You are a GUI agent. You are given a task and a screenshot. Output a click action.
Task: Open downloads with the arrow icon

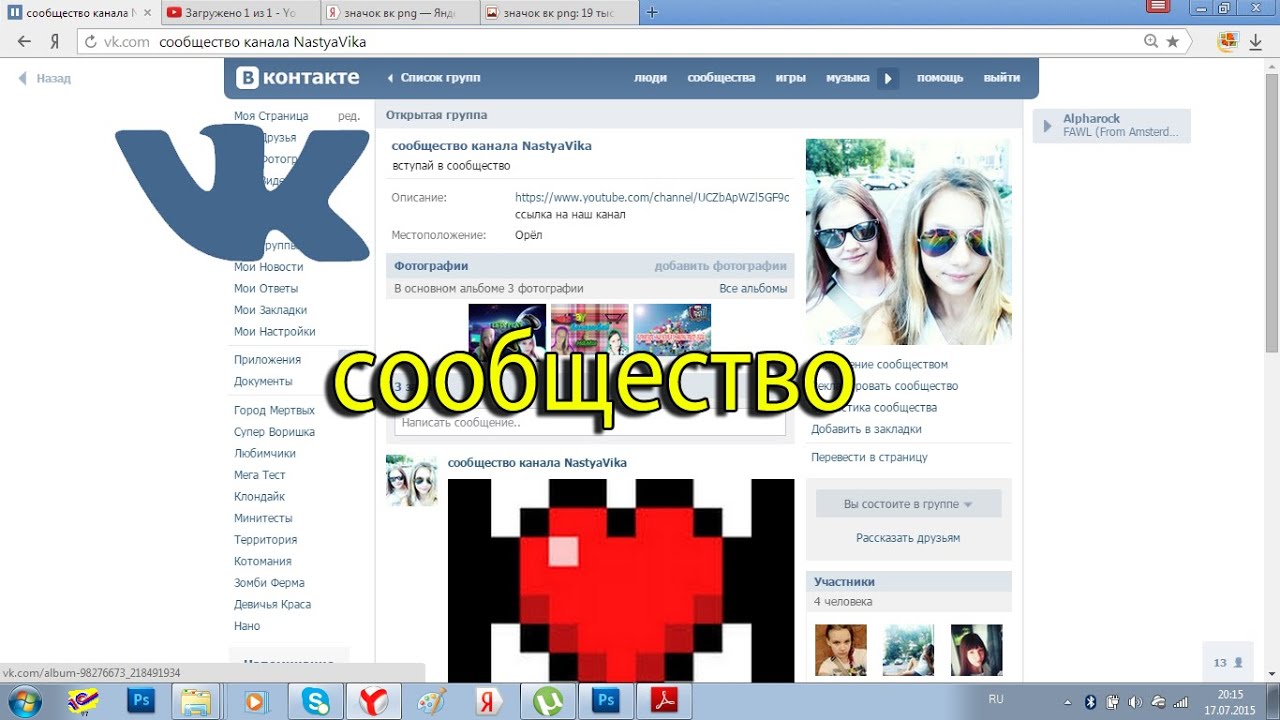click(1255, 42)
